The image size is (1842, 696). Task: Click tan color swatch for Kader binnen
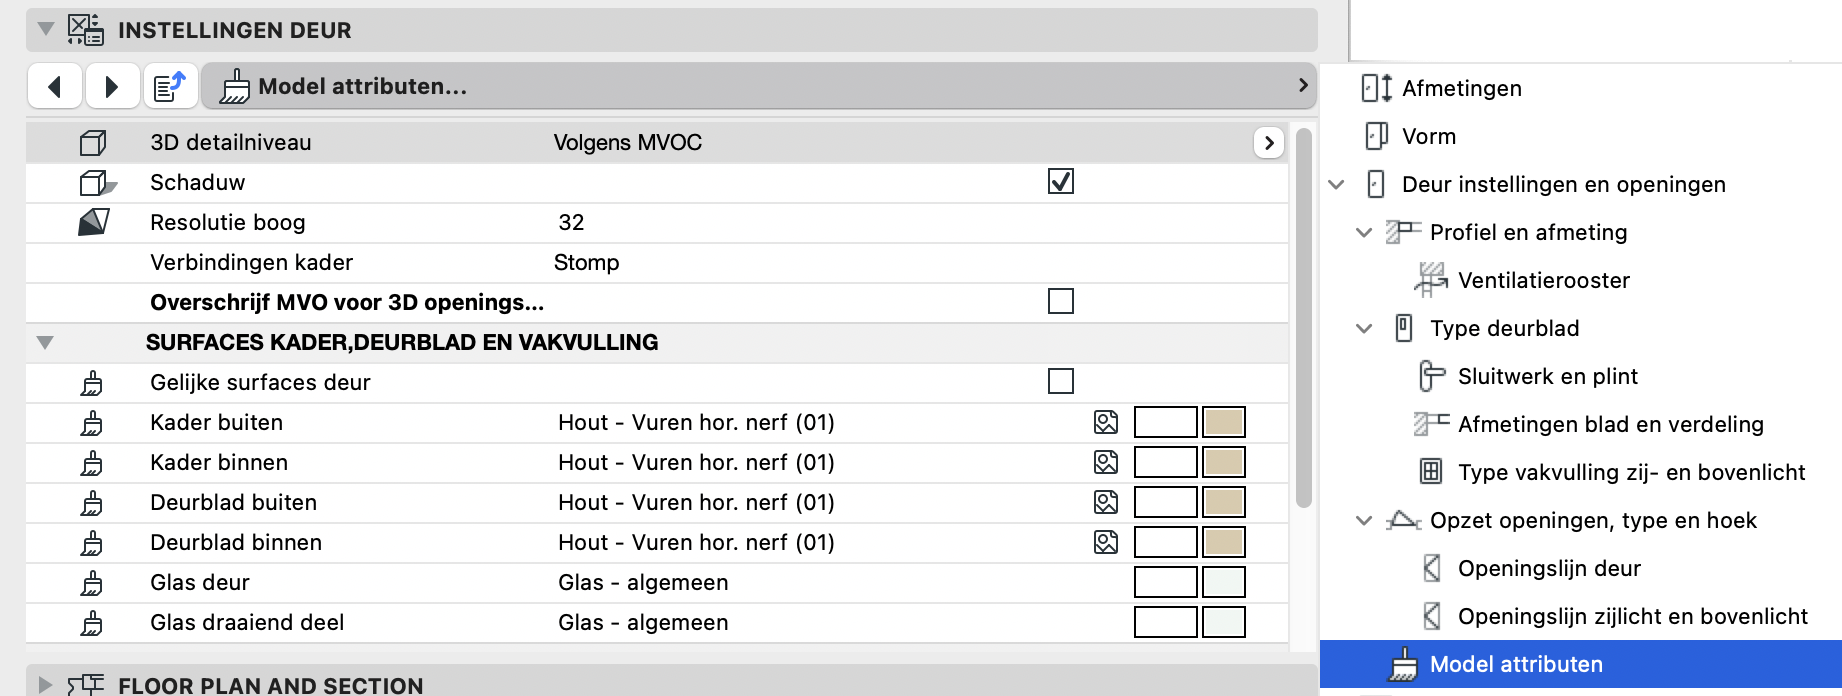pos(1223,462)
